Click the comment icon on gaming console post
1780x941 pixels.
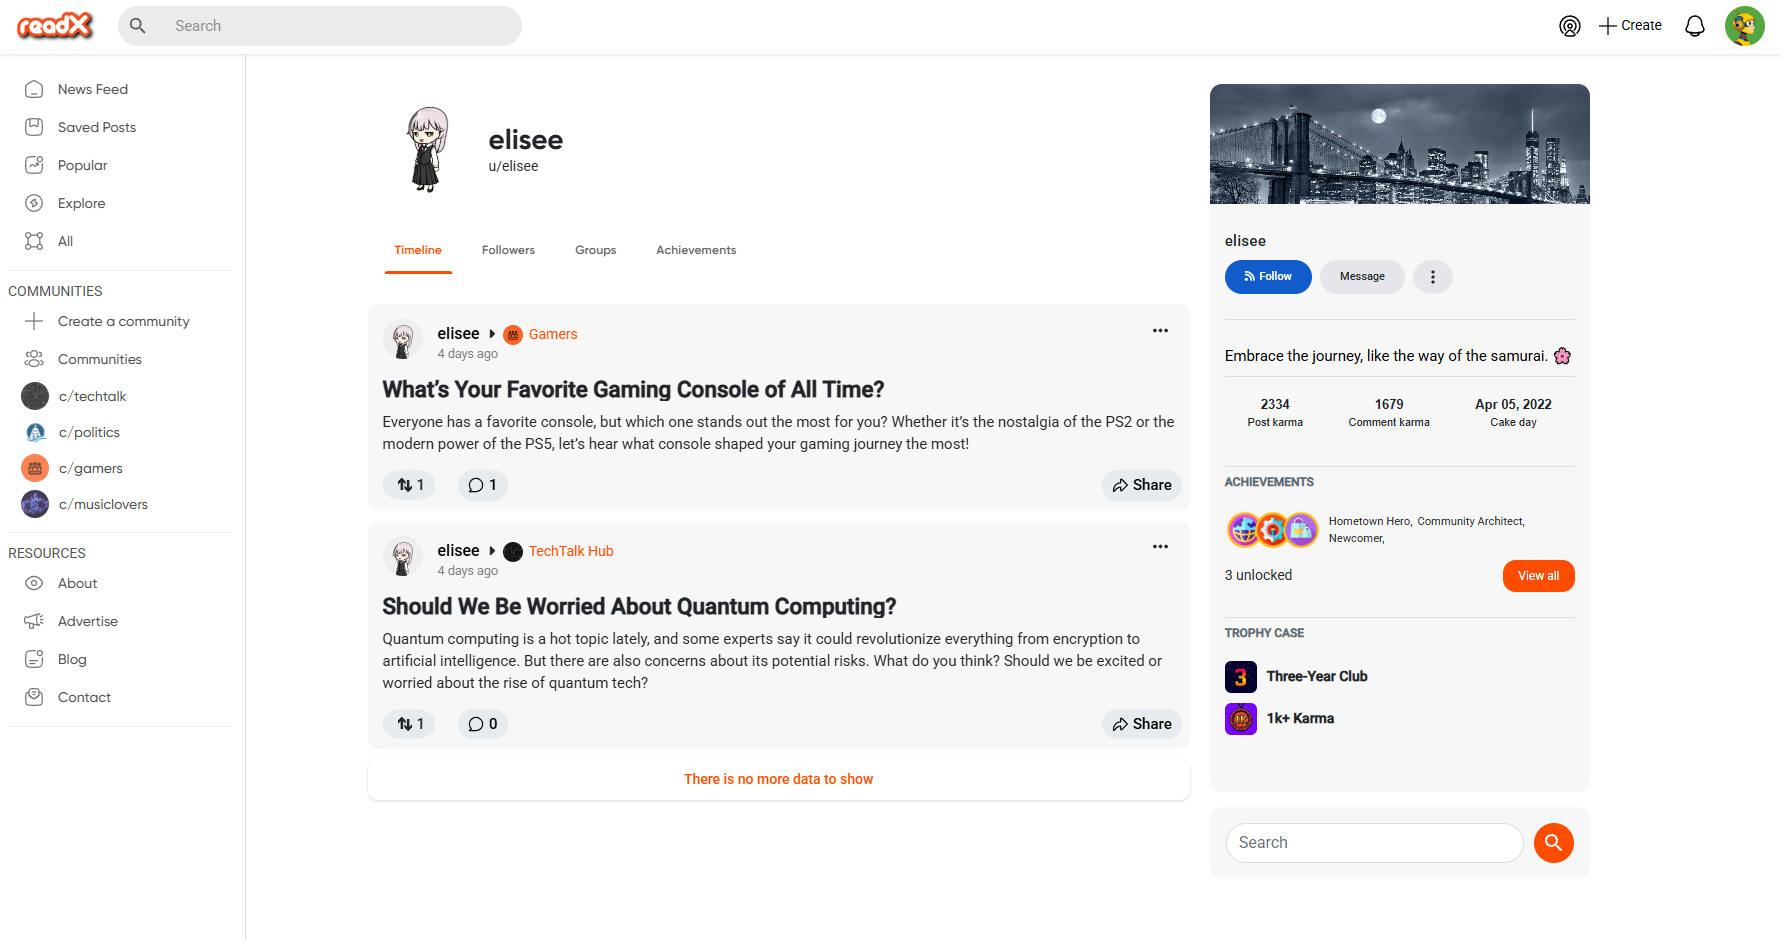tap(477, 485)
